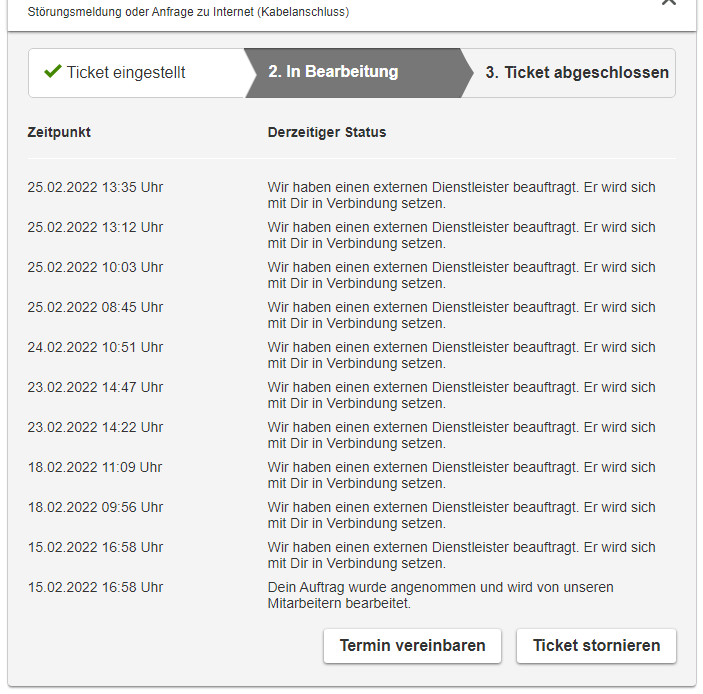
Task: Open the '3. Ticket abgeschlossen' step
Action: [577, 73]
